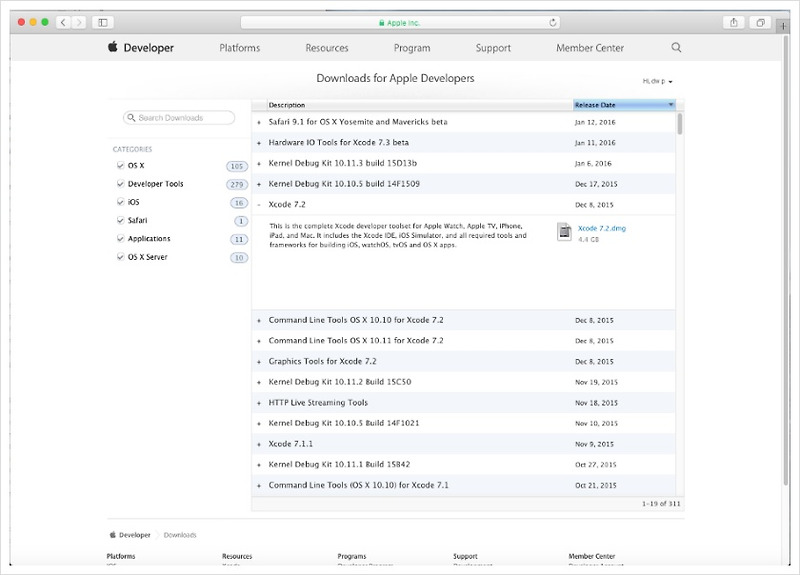
Task: Click footer Support heading
Action: click(x=465, y=556)
